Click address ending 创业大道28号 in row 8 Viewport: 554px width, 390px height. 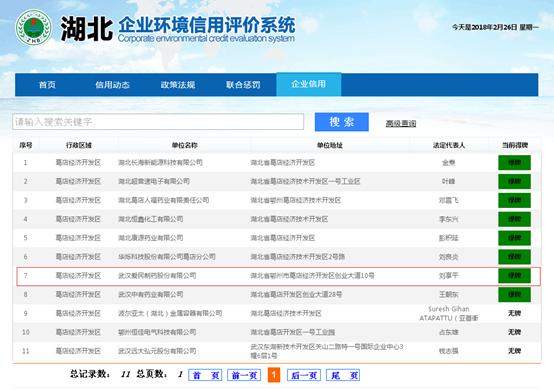pos(296,295)
